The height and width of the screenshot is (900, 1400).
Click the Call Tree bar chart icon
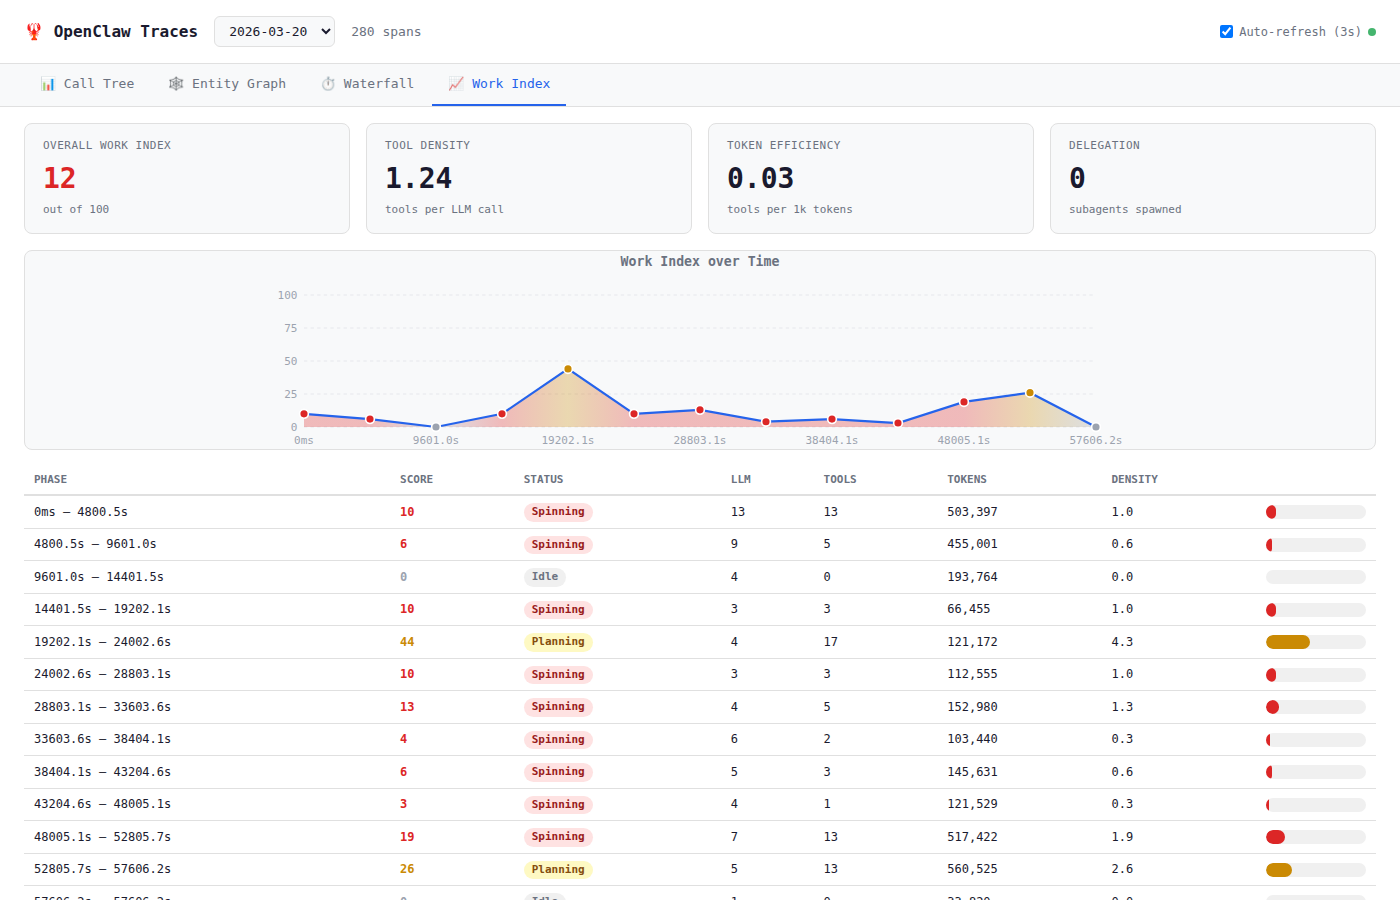pos(48,84)
